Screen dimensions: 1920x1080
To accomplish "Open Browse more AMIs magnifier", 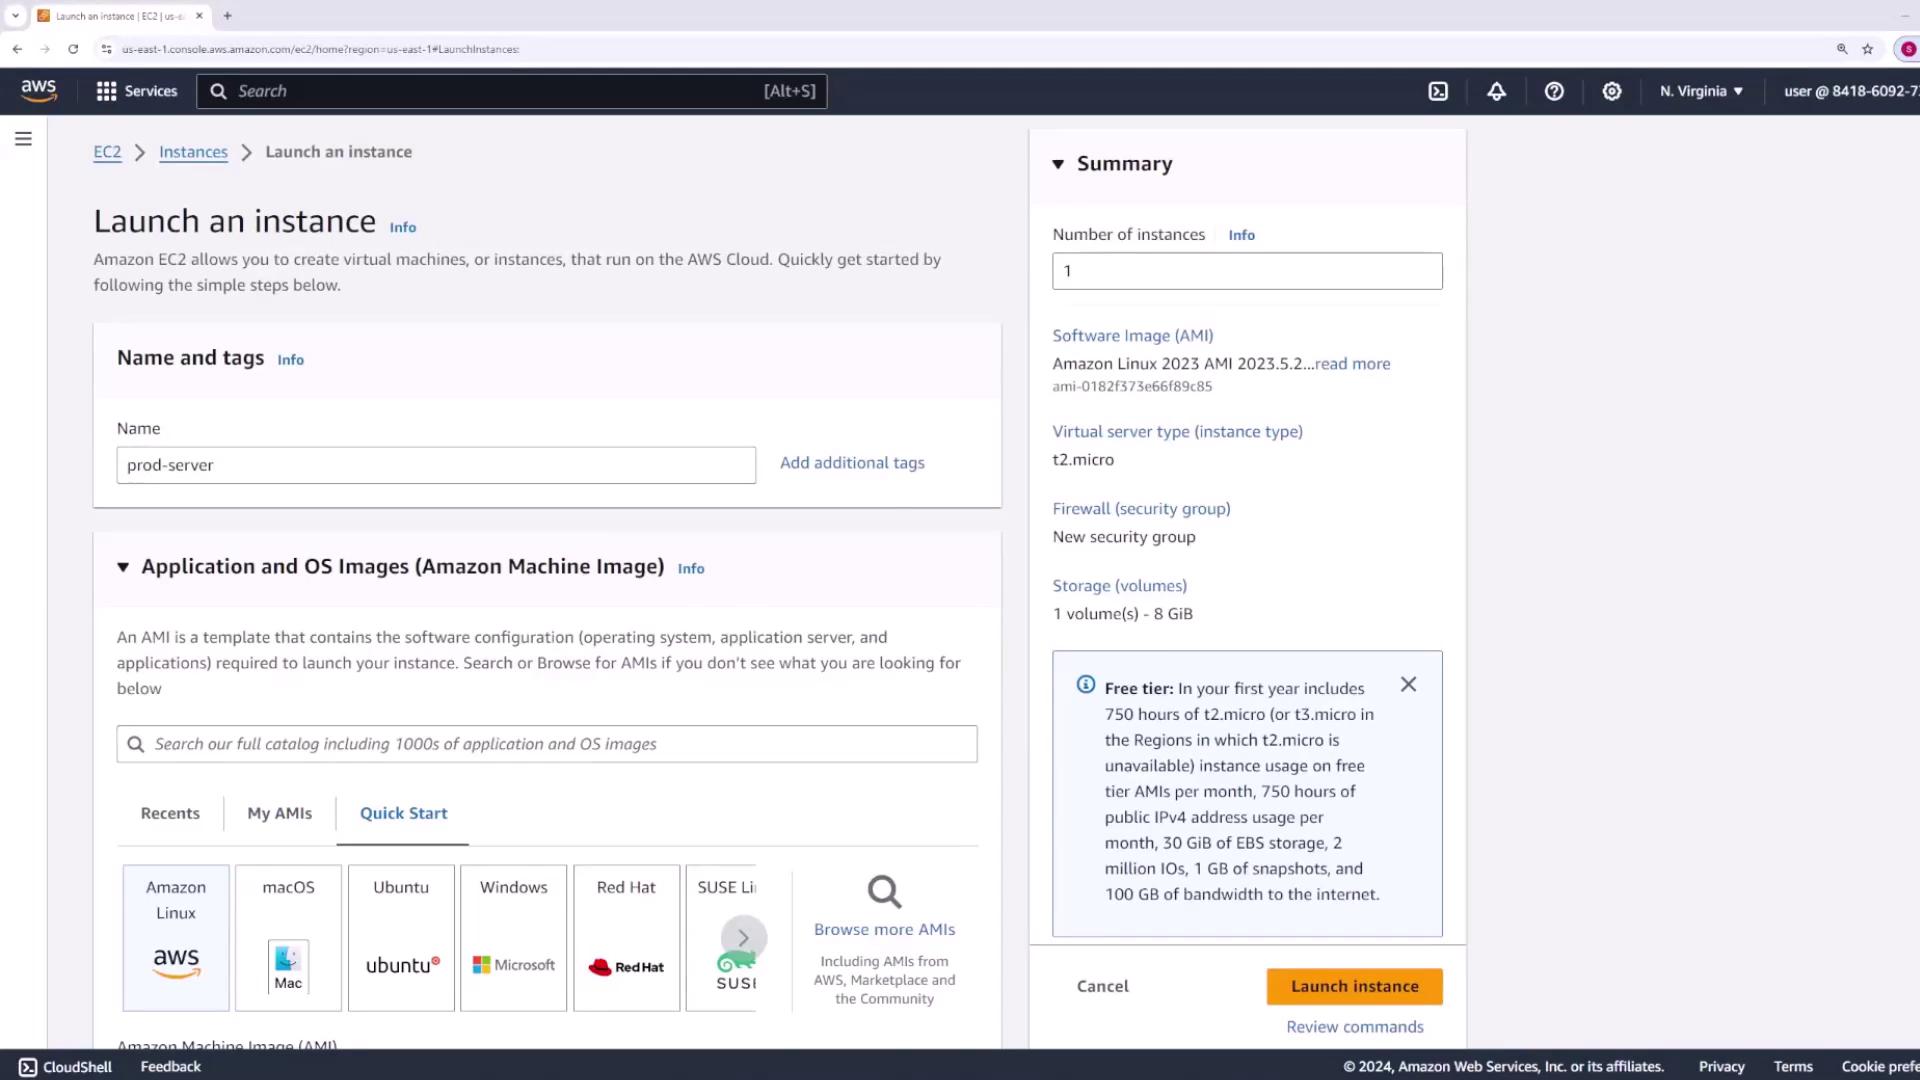I will (x=884, y=892).
